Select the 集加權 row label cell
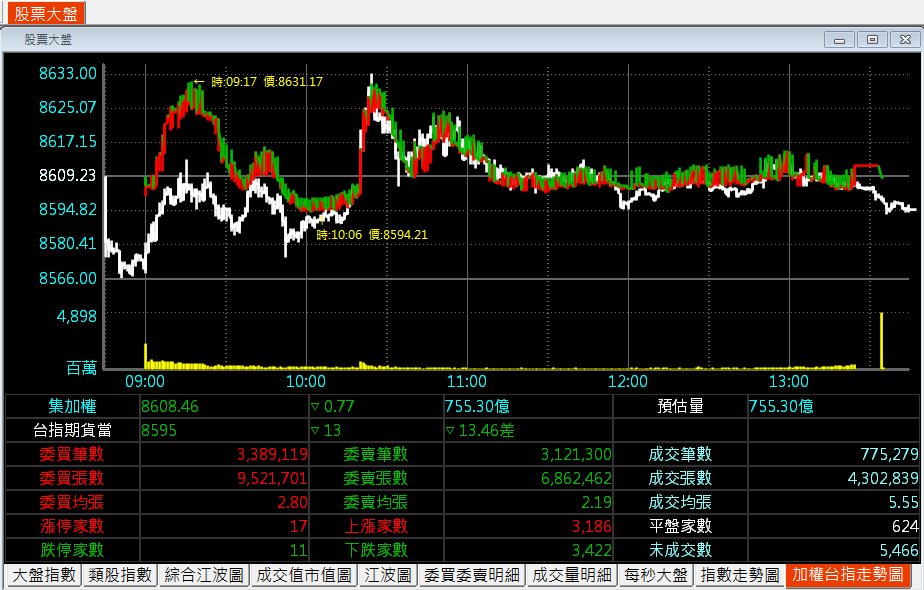This screenshot has height=590, width=924. [72, 406]
